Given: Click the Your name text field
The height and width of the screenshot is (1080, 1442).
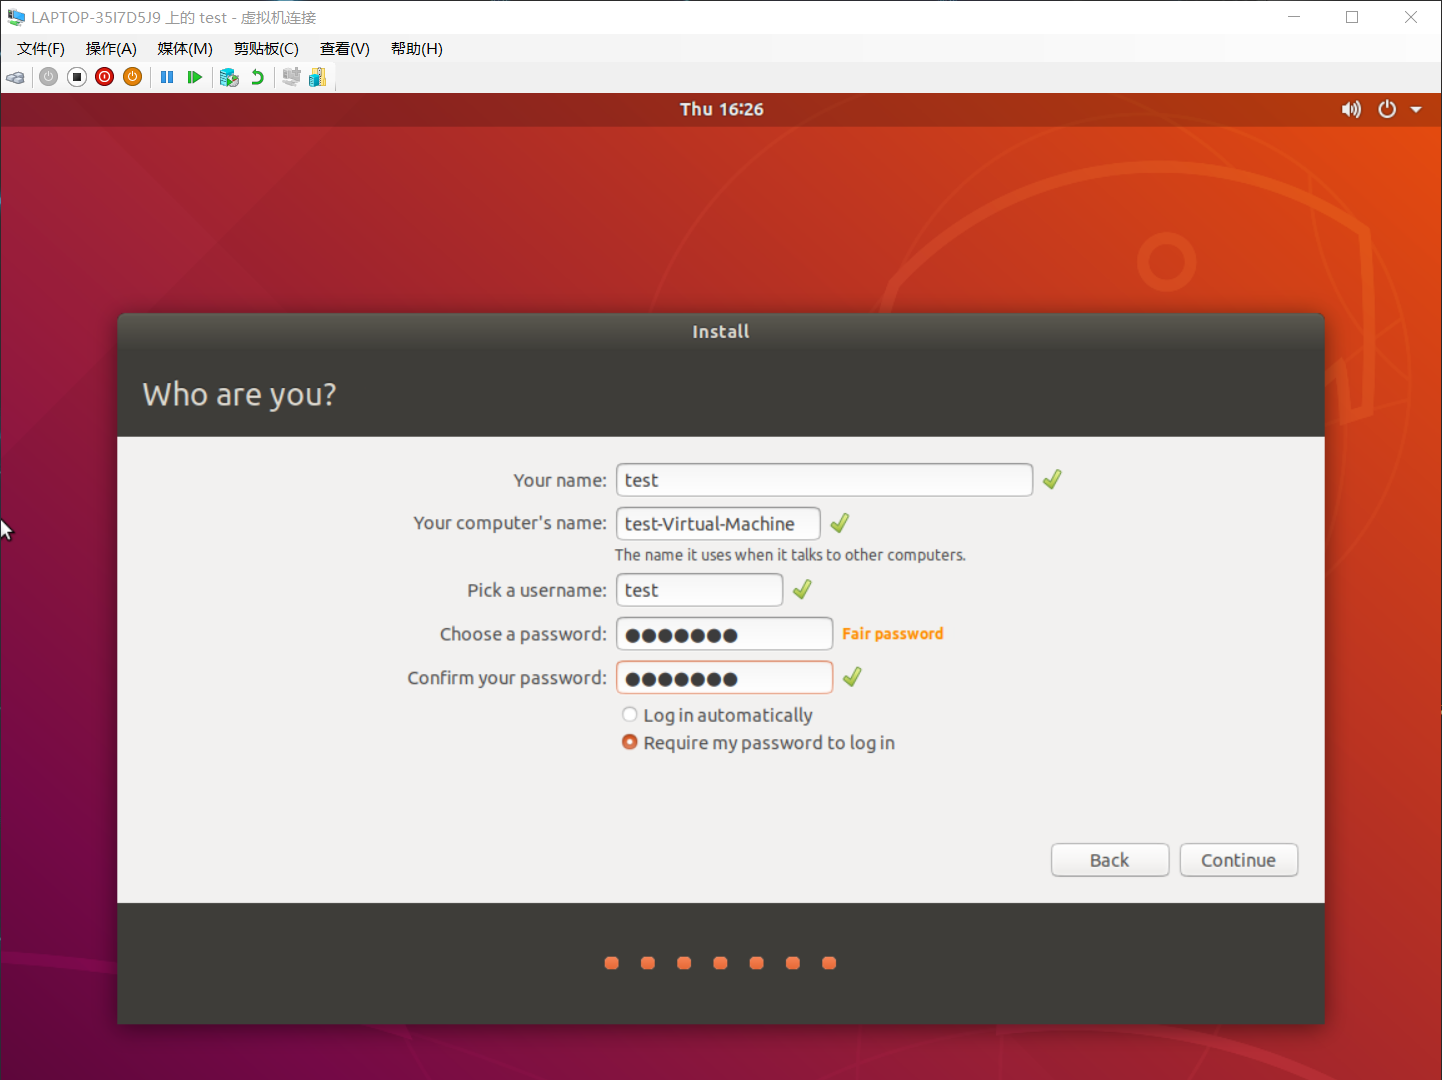Looking at the screenshot, I should [x=824, y=480].
